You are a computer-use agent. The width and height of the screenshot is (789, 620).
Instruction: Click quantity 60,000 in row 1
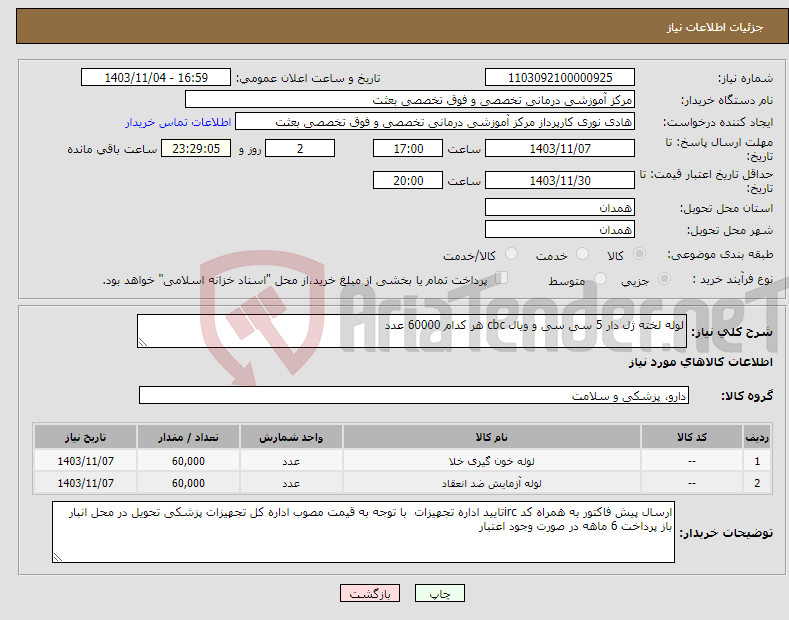188,461
